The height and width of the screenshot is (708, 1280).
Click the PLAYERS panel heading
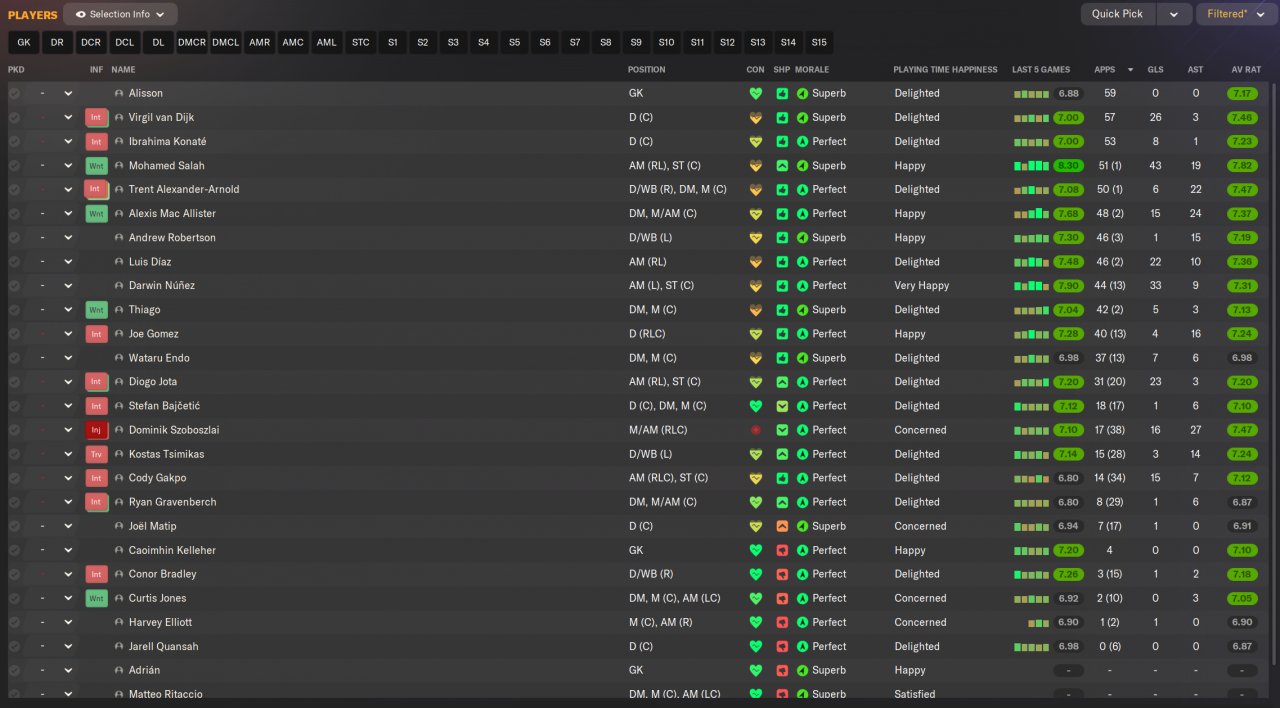pyautogui.click(x=33, y=15)
